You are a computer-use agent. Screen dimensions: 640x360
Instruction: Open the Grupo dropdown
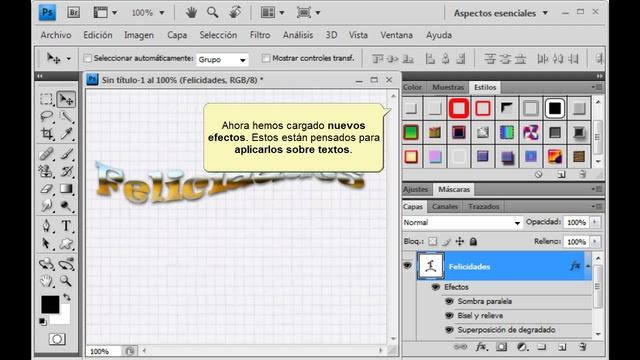point(222,60)
